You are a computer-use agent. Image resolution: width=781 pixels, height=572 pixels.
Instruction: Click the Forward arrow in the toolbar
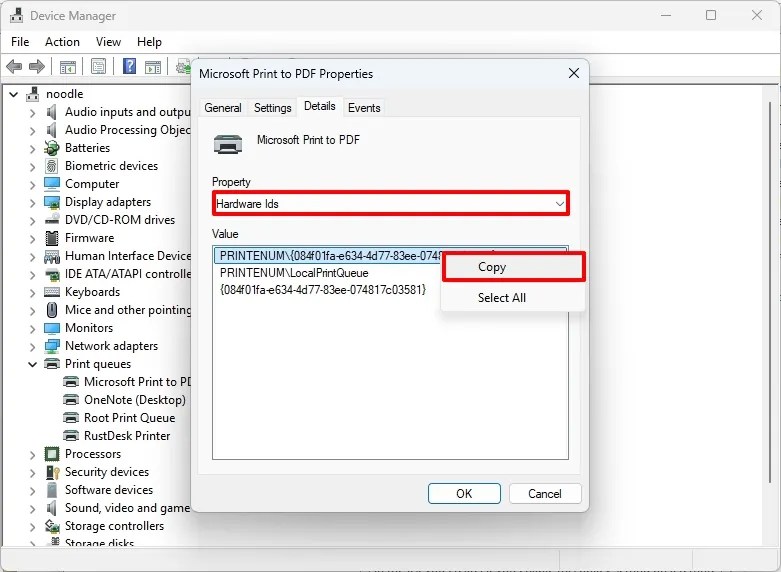click(37, 66)
